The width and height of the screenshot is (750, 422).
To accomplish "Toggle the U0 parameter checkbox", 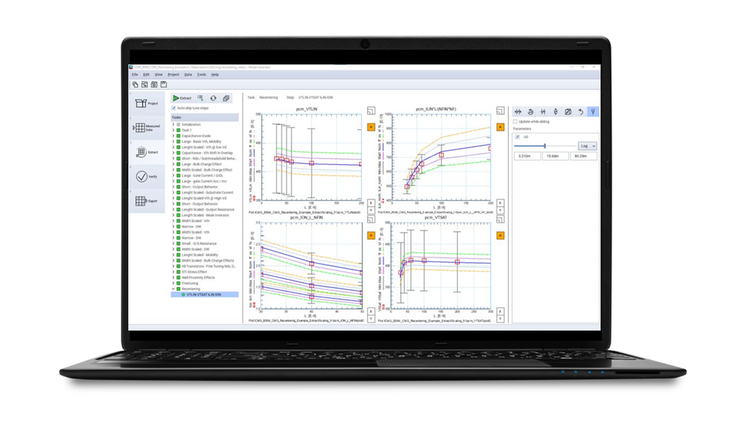I will [518, 137].
